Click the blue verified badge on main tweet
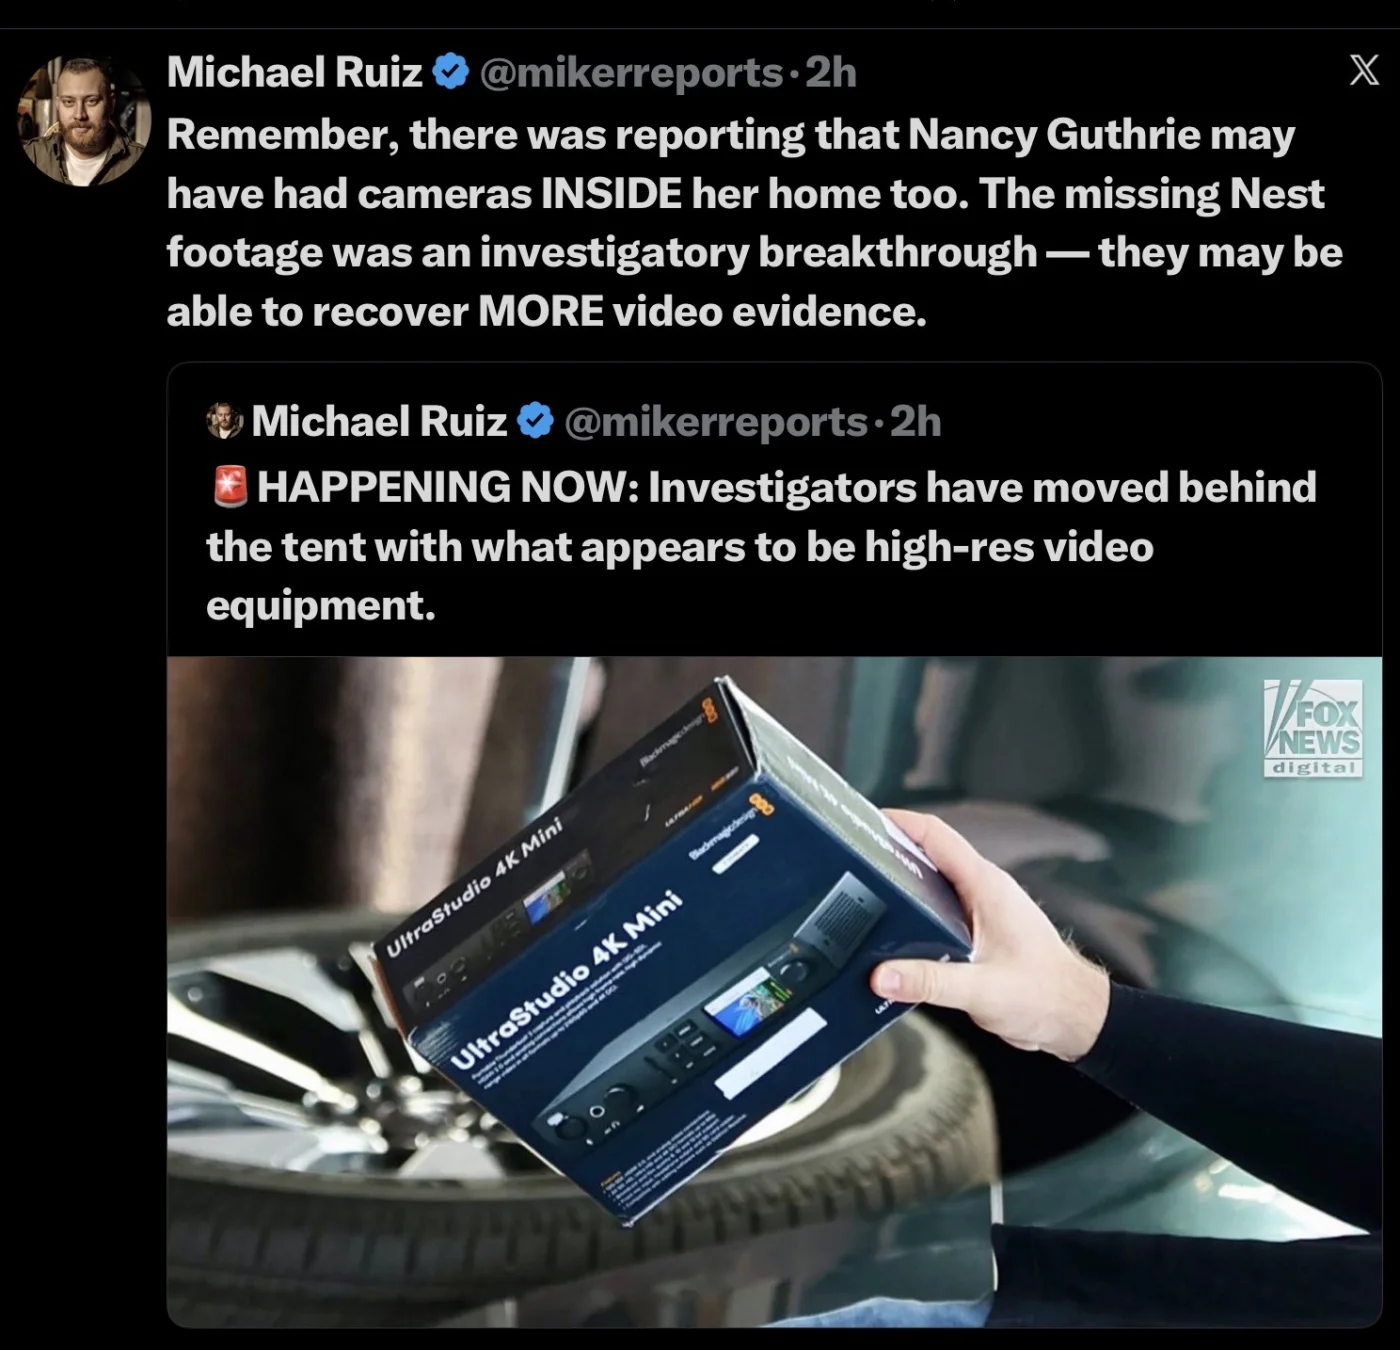 [452, 72]
